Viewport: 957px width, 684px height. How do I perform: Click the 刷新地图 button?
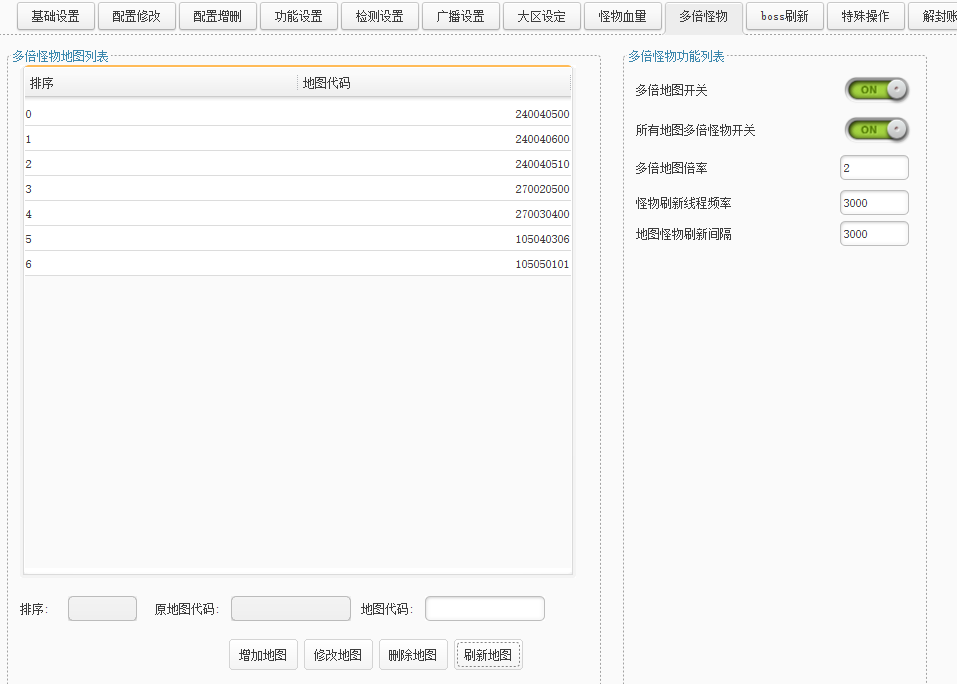pos(488,655)
